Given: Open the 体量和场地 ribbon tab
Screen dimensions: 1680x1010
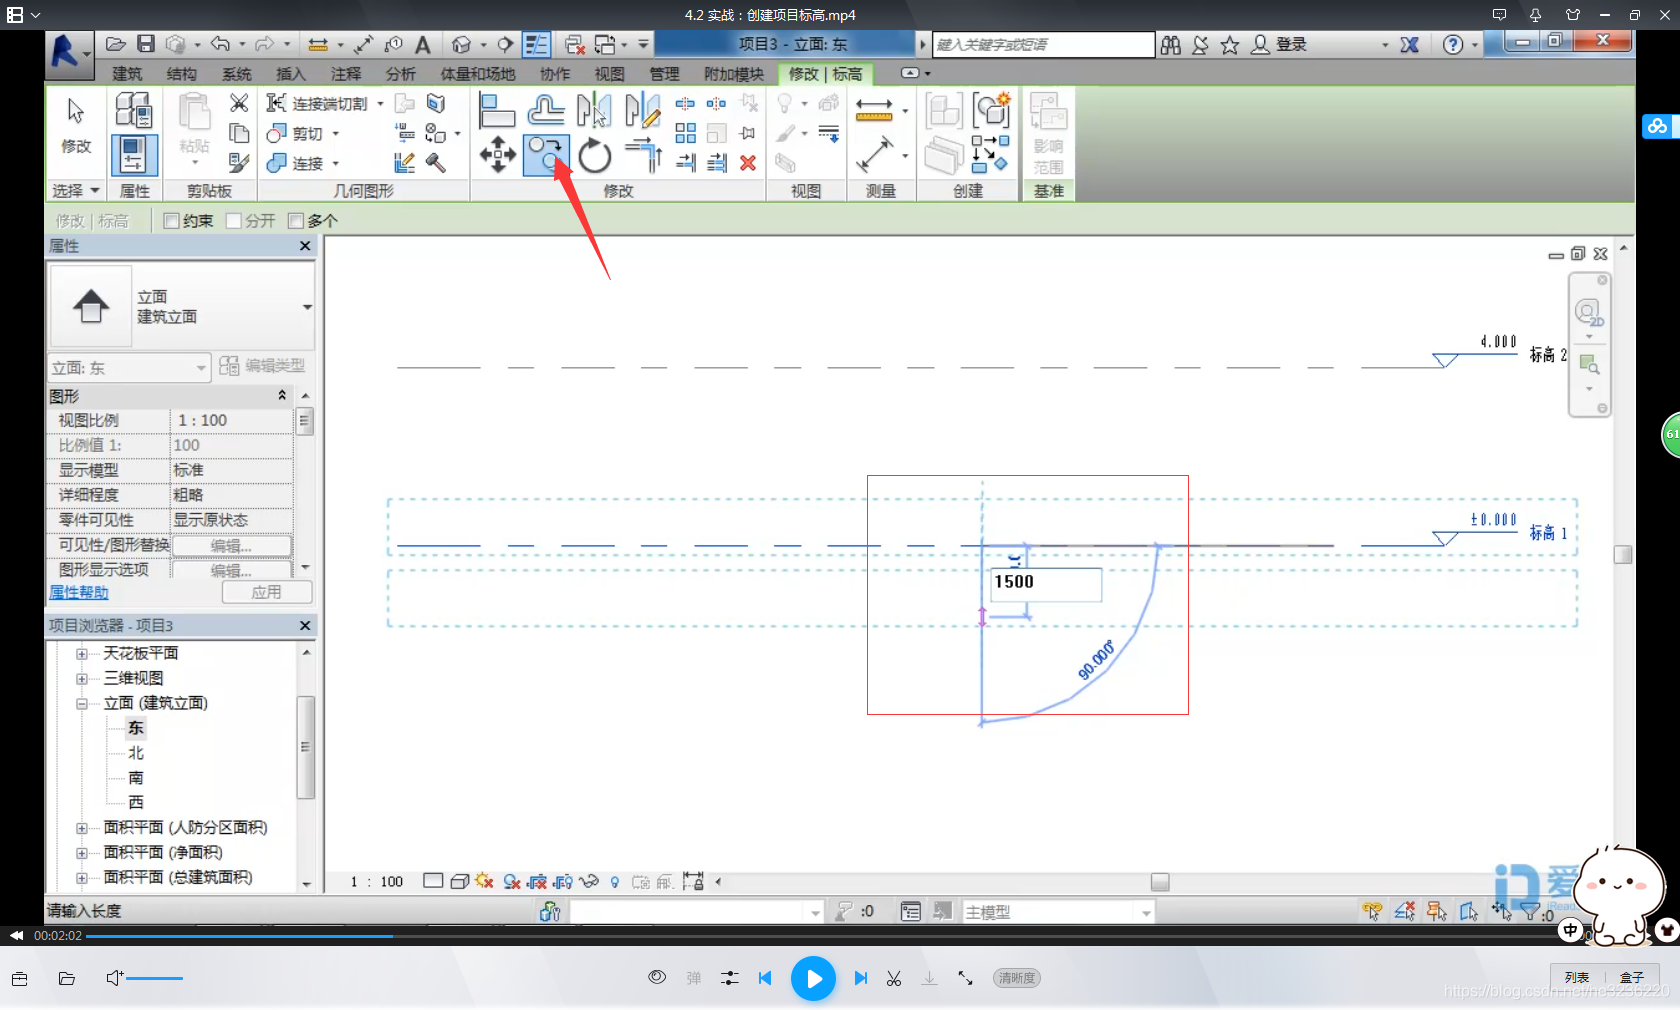Looking at the screenshot, I should (x=478, y=74).
